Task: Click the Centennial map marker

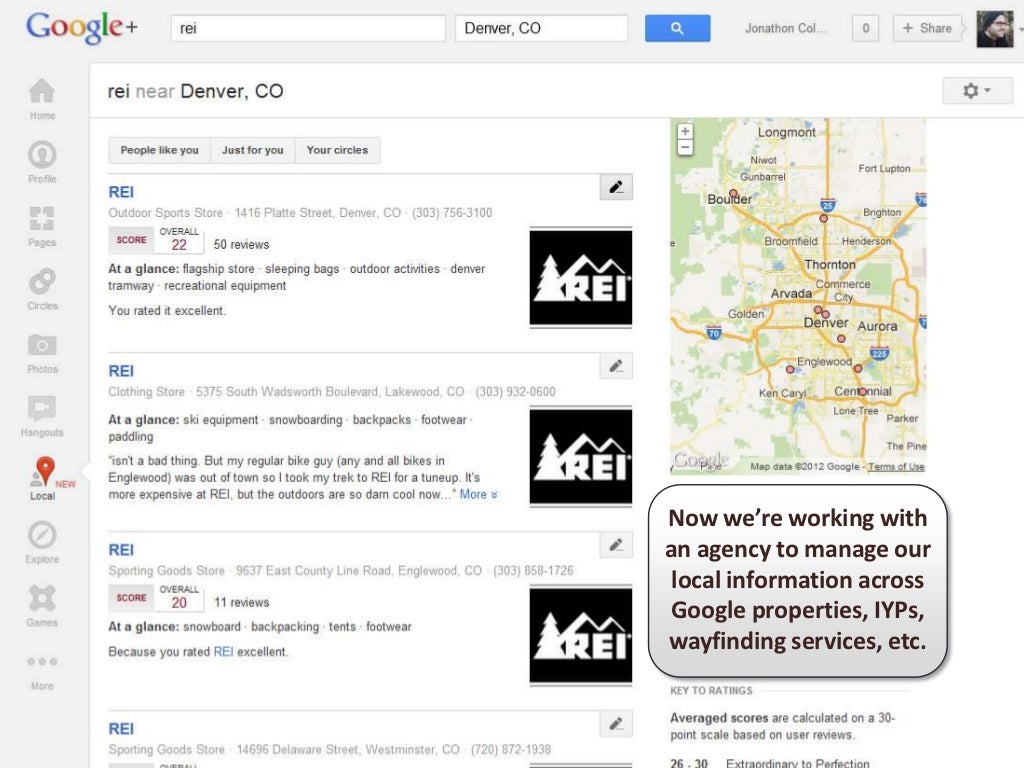Action: pos(862,391)
